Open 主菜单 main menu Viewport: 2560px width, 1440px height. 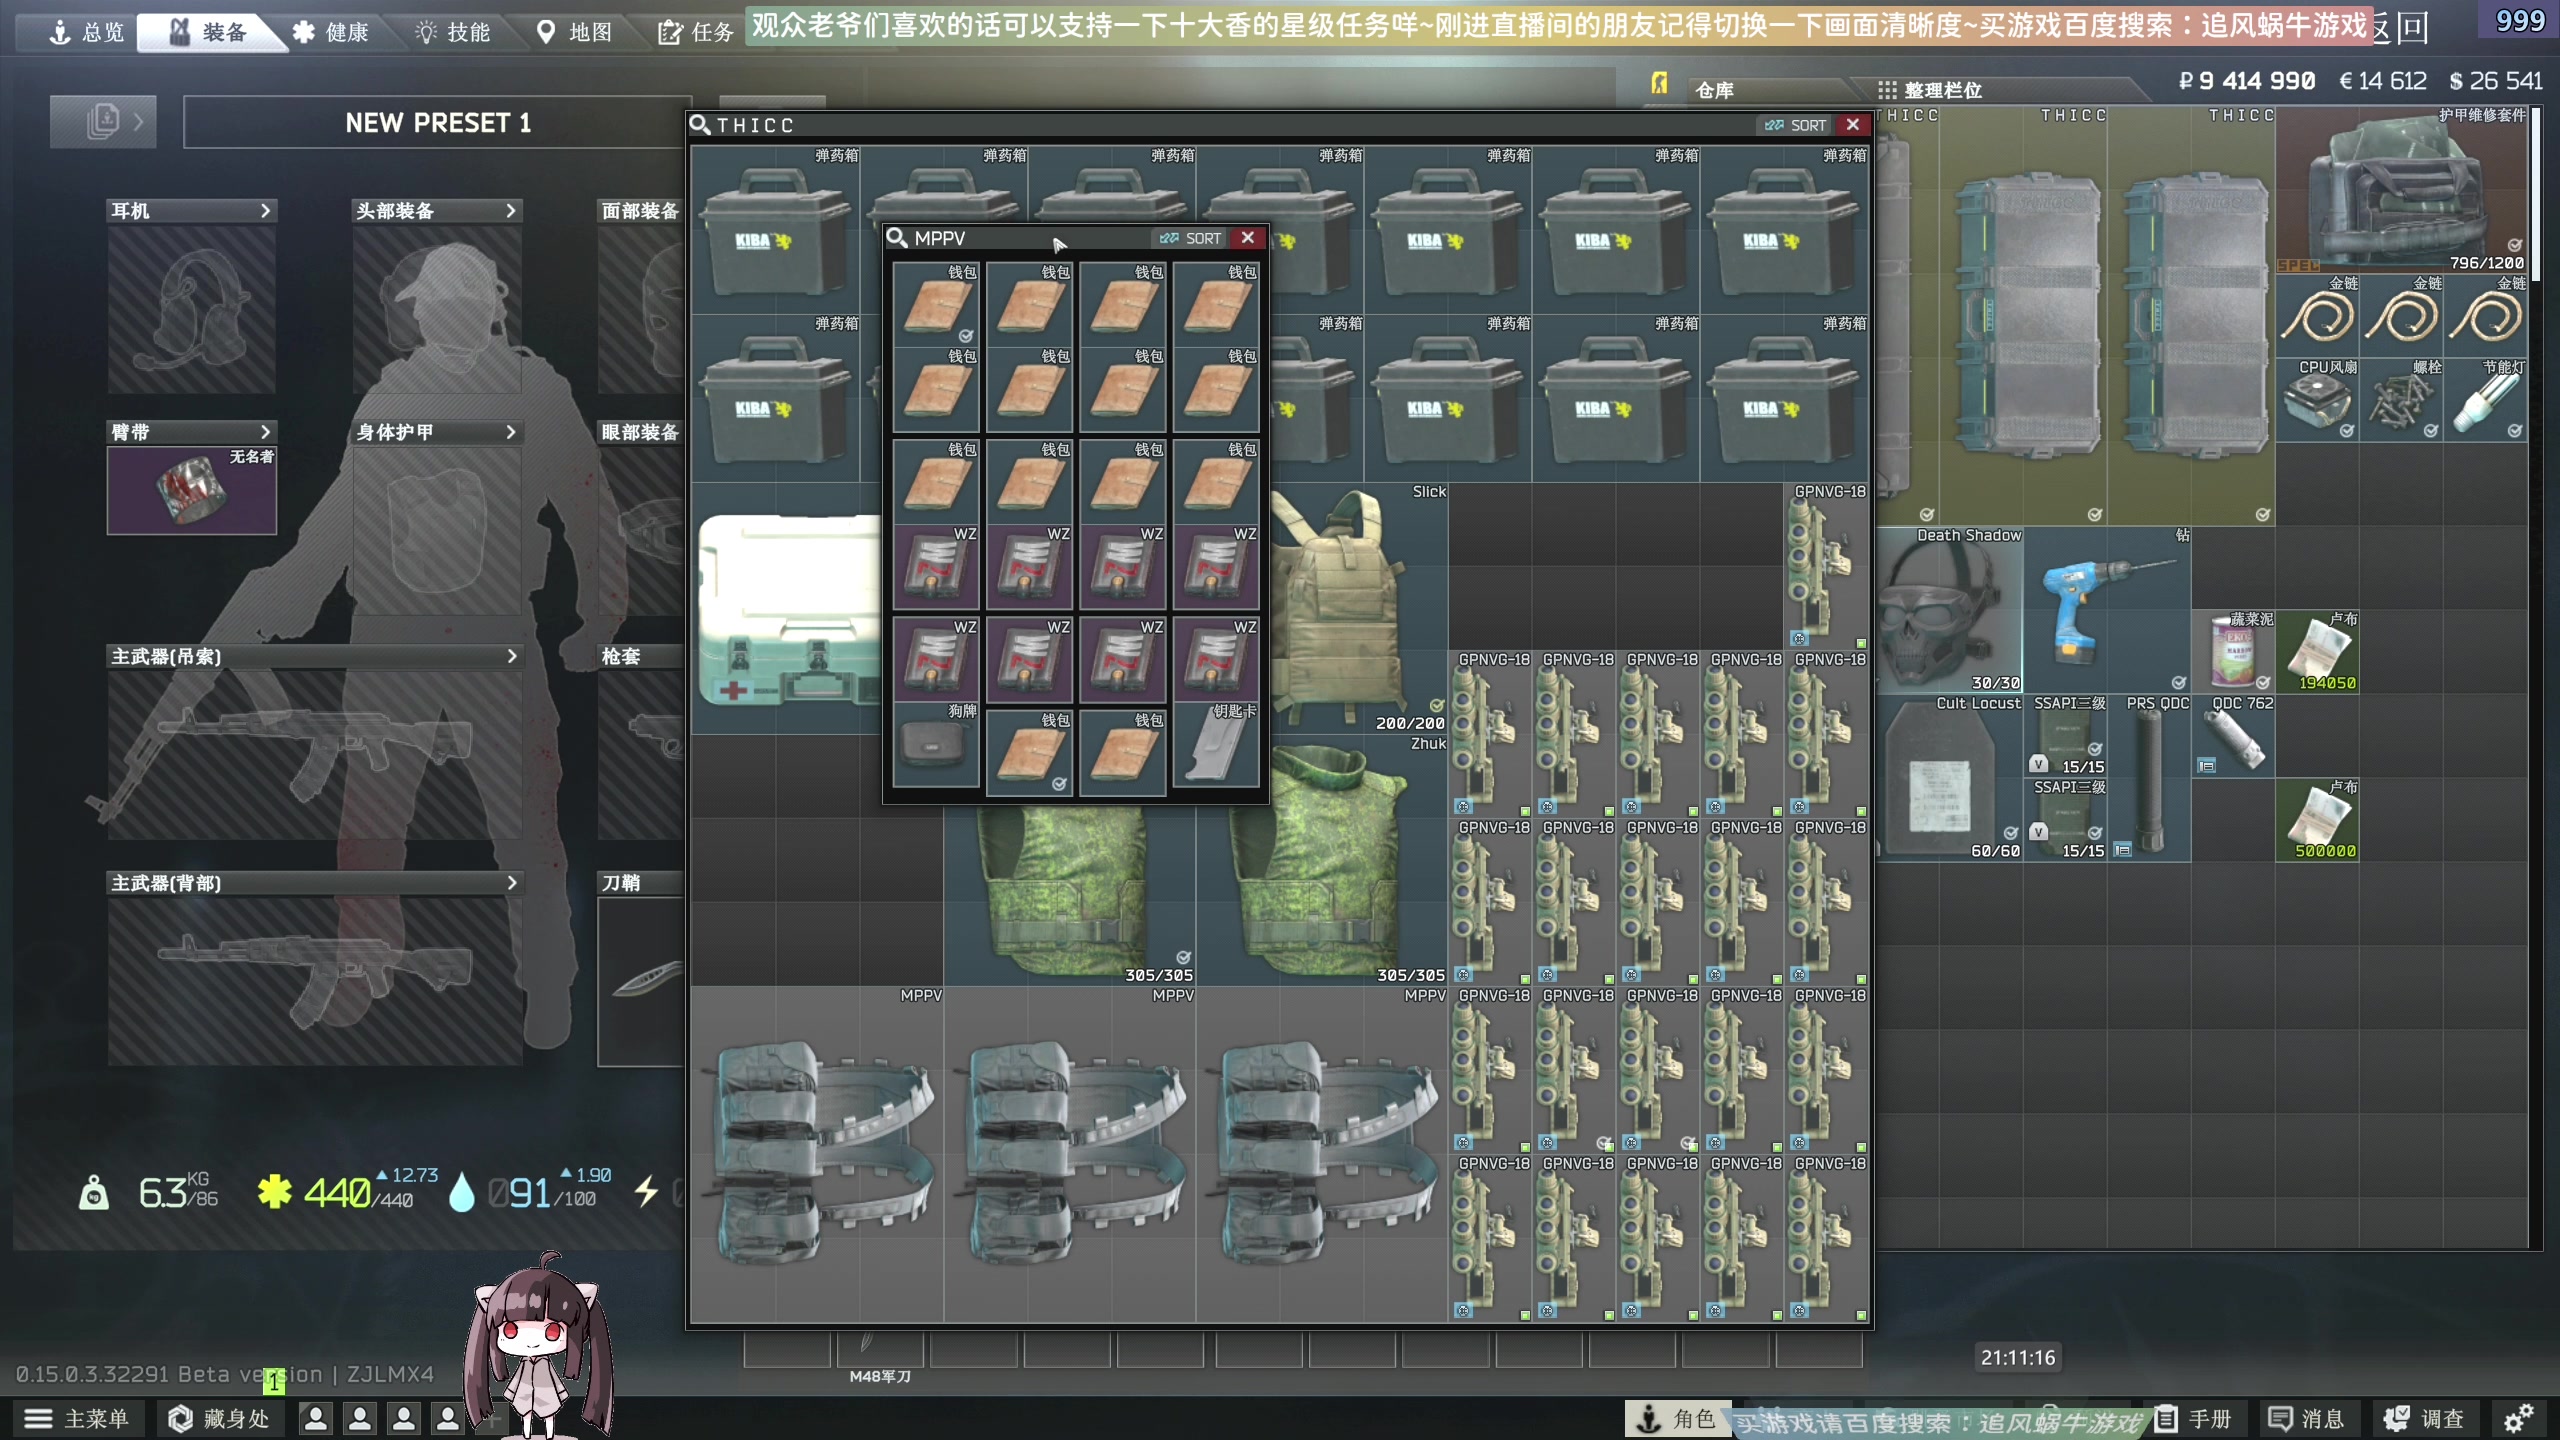click(x=76, y=1419)
